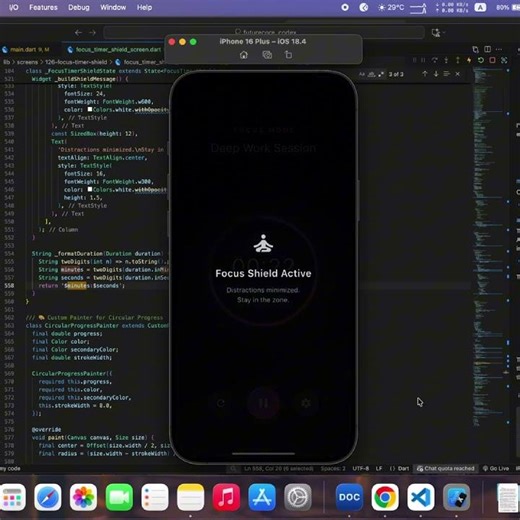The height and width of the screenshot is (520, 520).
Task: Click the CircularProgressPainter class name on line 563
Action: (x=82, y=326)
